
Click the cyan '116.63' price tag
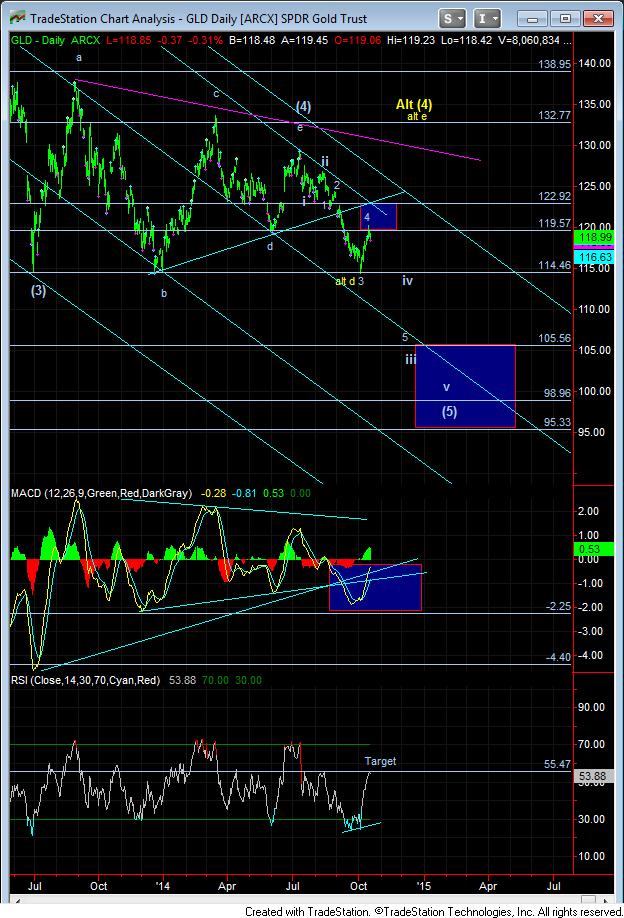coord(594,256)
